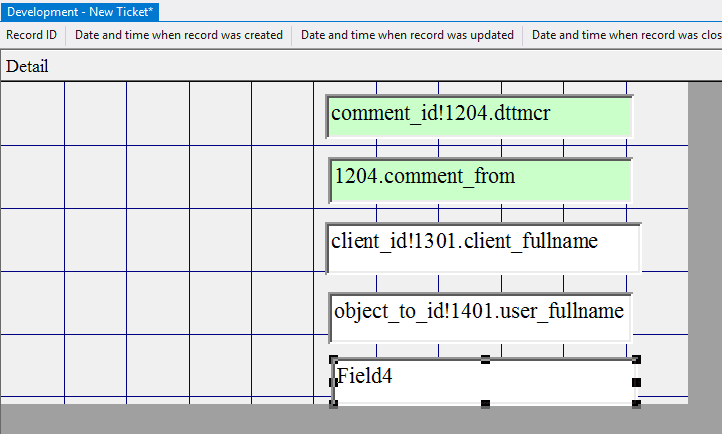Click Field4's top-center resize handle
This screenshot has height=434, width=722.
[485, 359]
